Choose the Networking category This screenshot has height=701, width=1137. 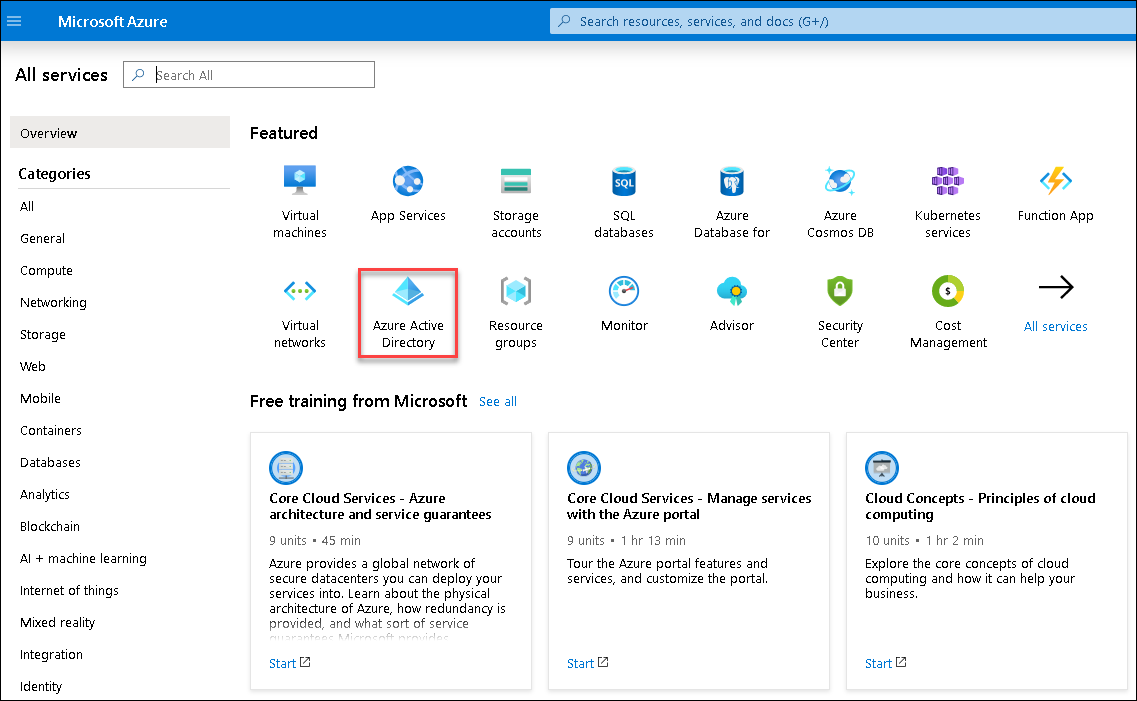coord(53,302)
